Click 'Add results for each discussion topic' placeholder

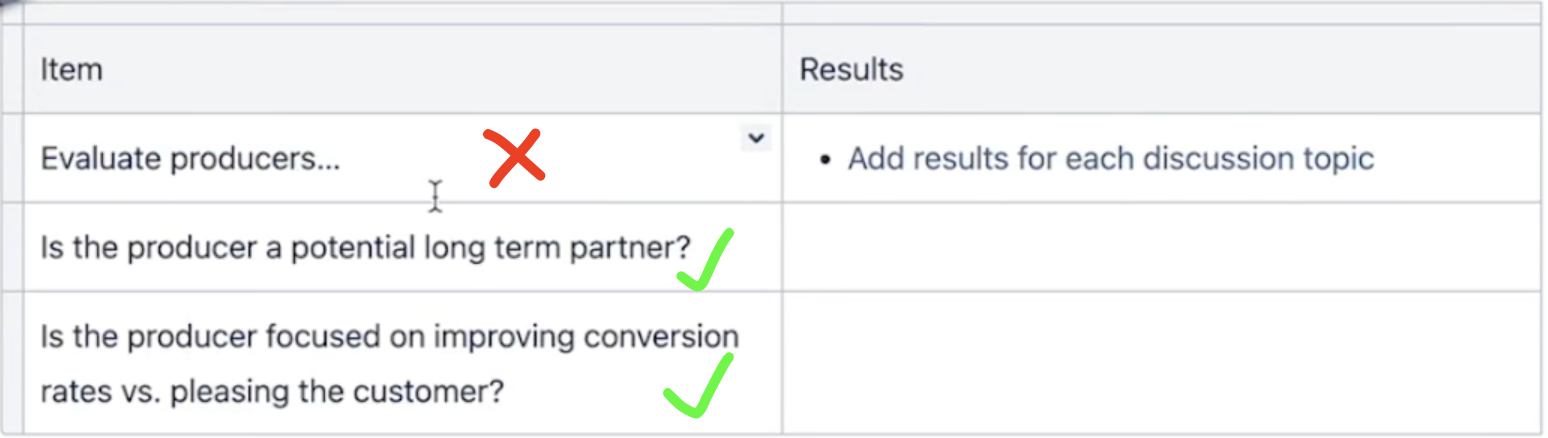pos(1111,158)
